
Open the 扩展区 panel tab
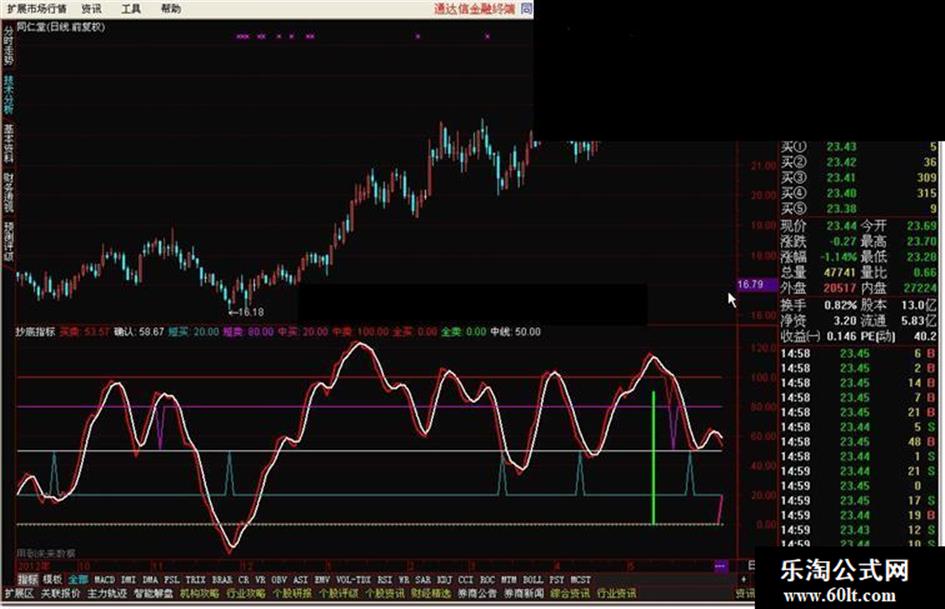tap(19, 593)
